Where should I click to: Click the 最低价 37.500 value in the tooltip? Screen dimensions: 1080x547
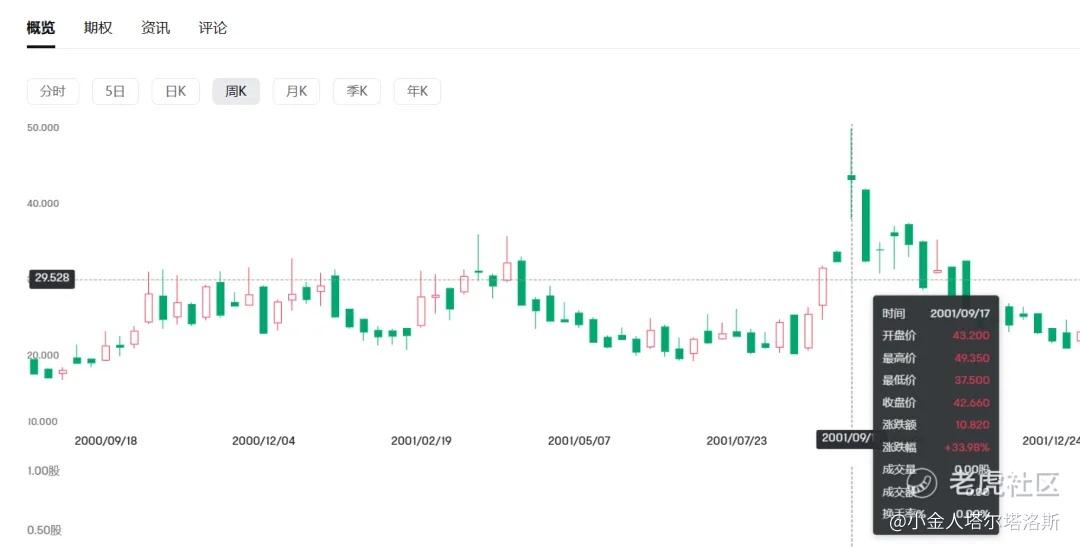point(971,380)
